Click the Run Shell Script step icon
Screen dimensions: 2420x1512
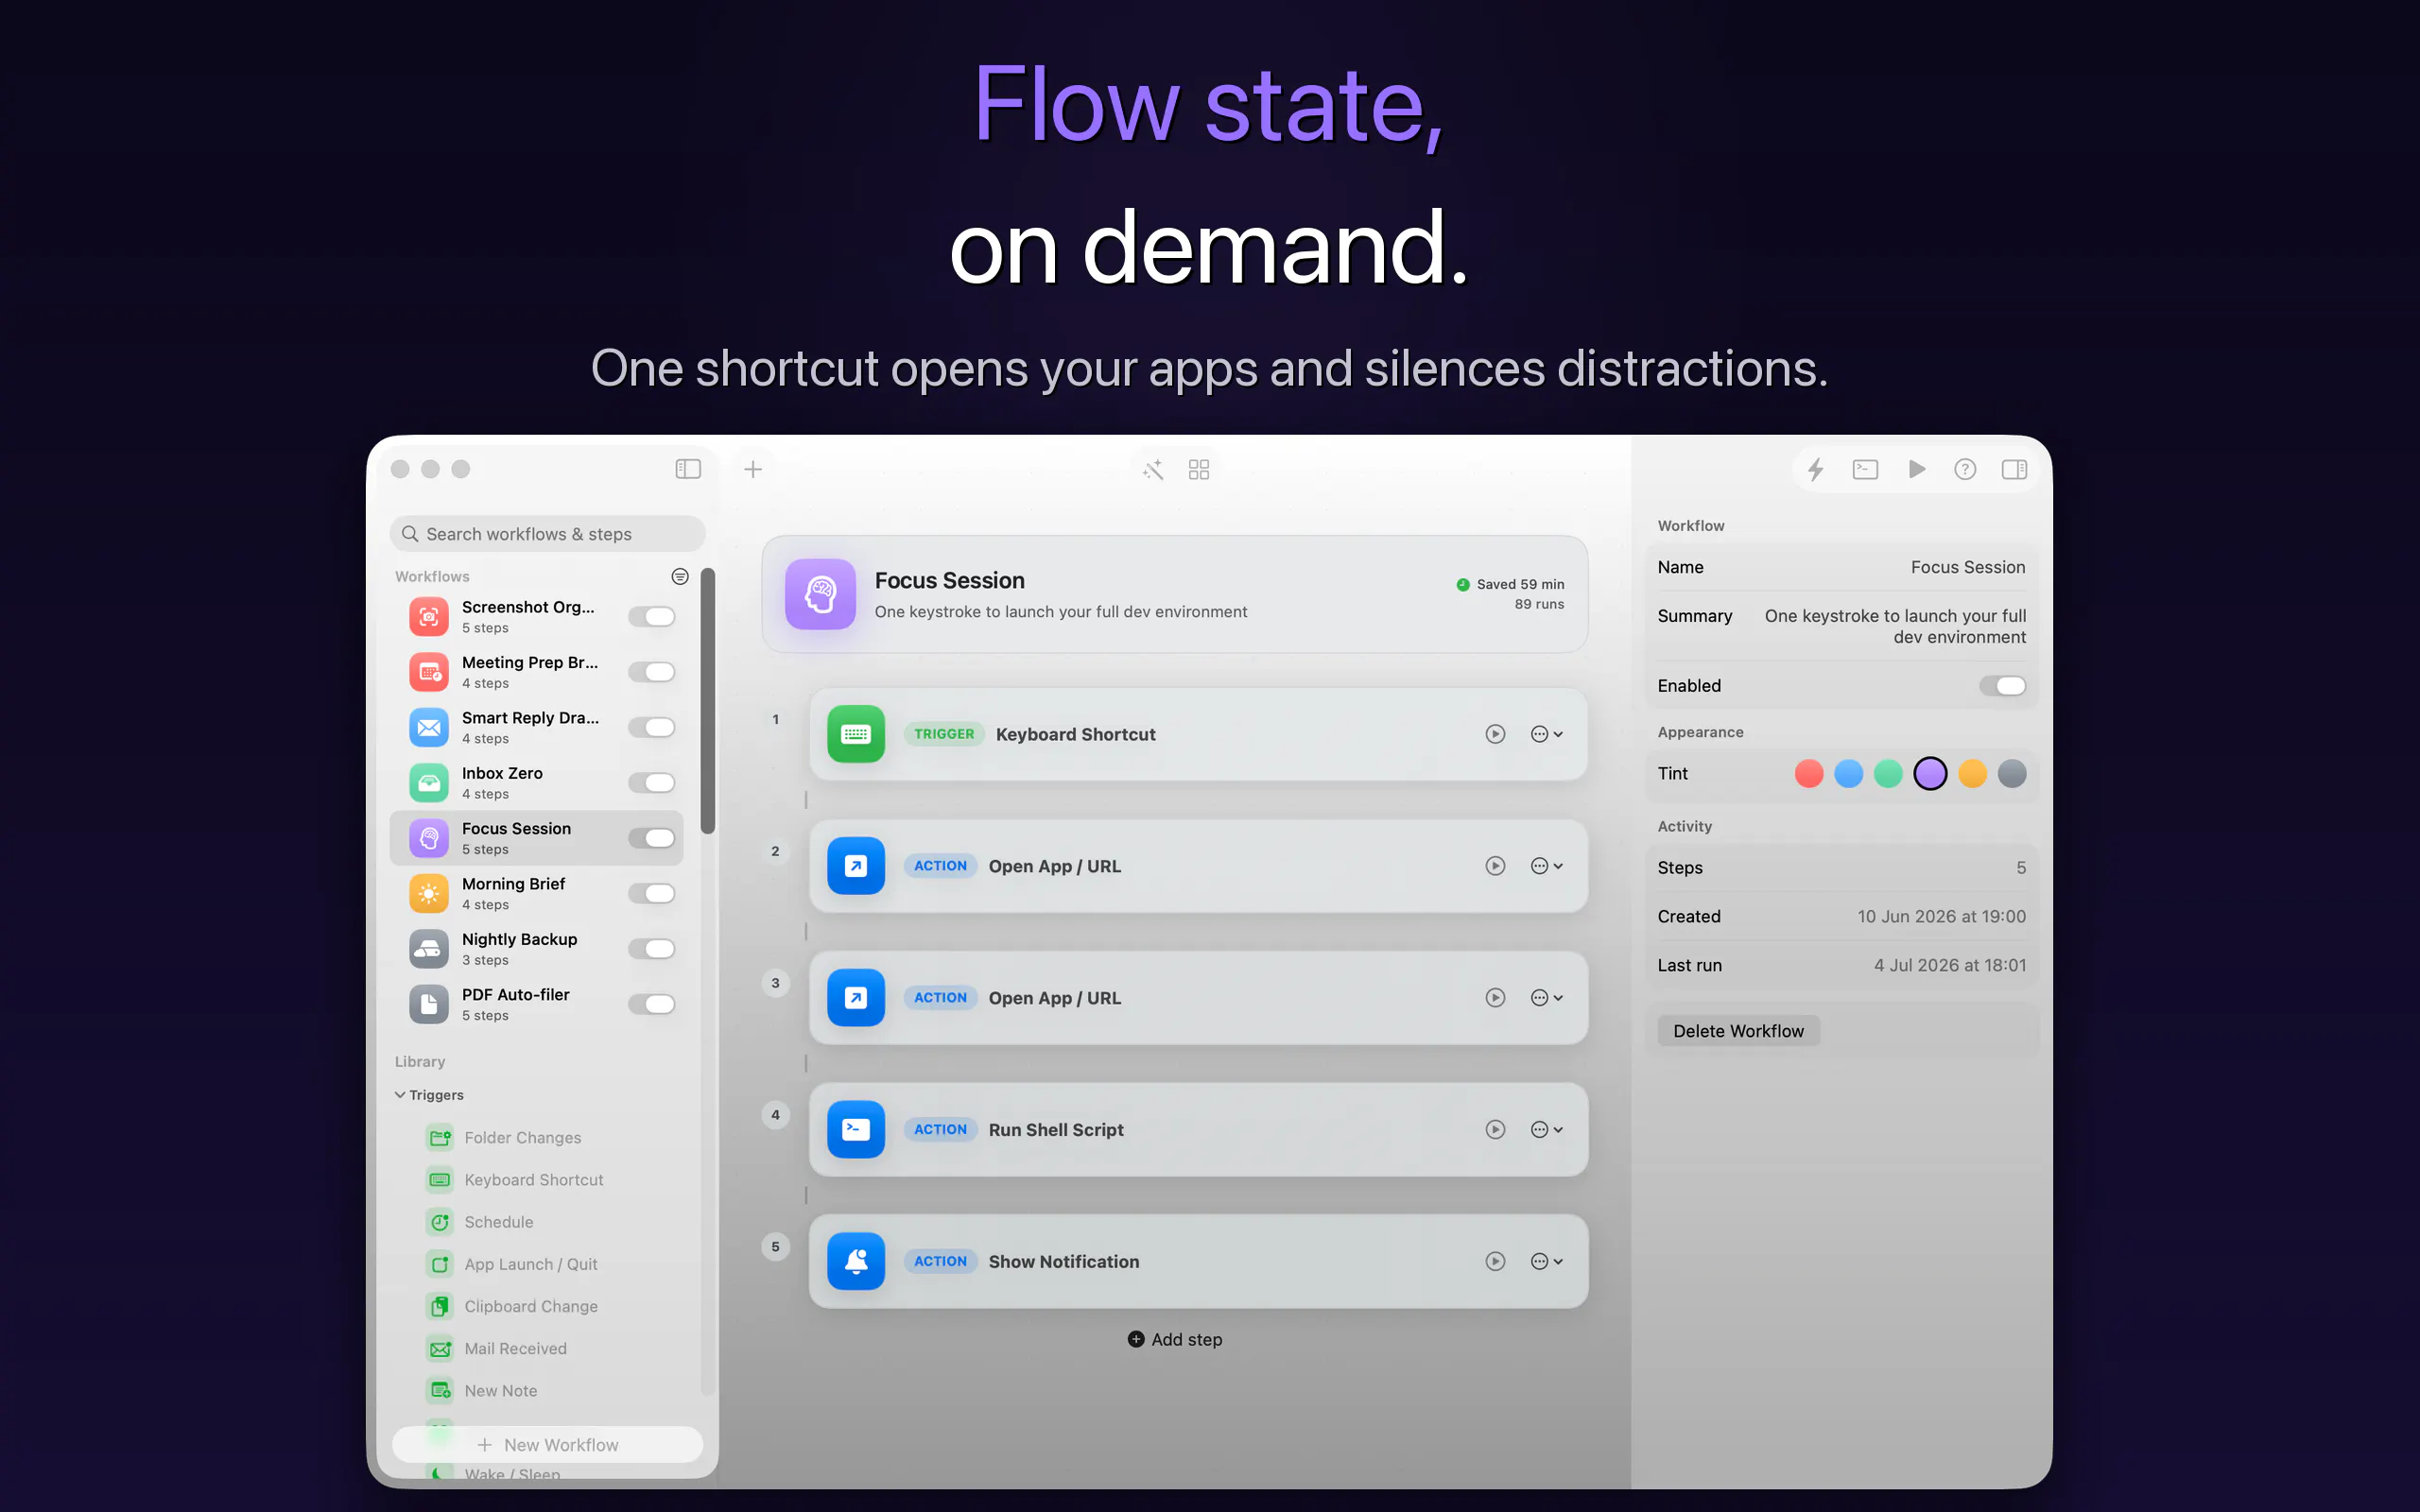[856, 1129]
